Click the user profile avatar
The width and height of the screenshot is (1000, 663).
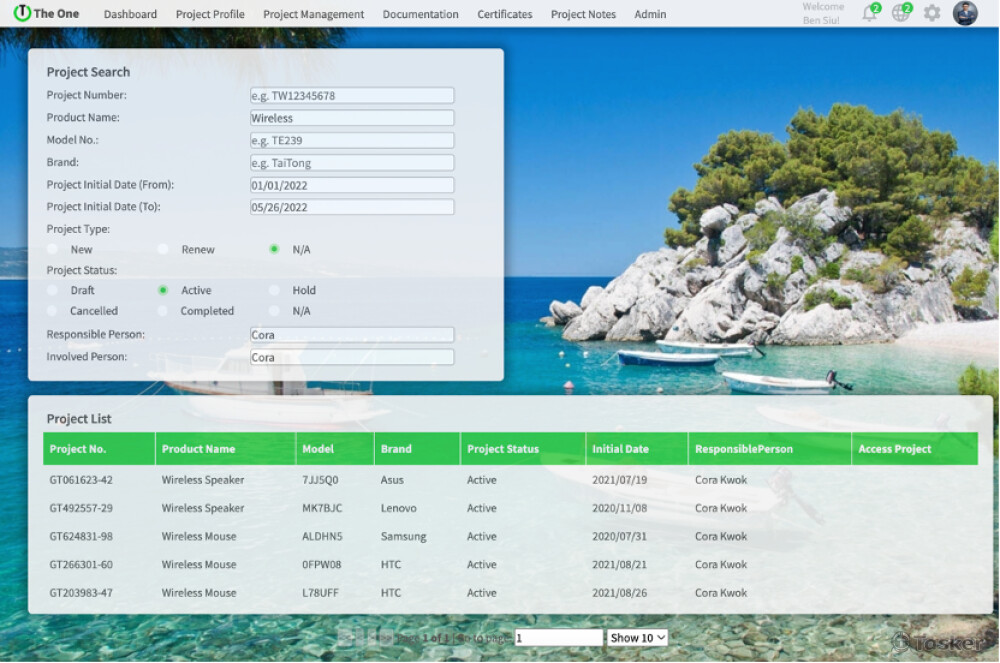tap(965, 13)
